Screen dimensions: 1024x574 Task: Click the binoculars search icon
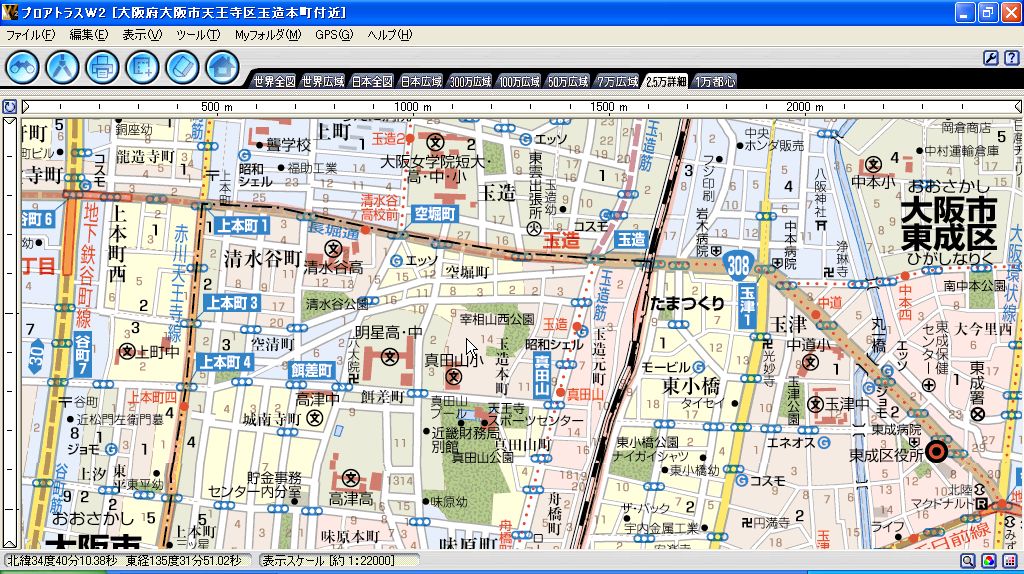[24, 67]
